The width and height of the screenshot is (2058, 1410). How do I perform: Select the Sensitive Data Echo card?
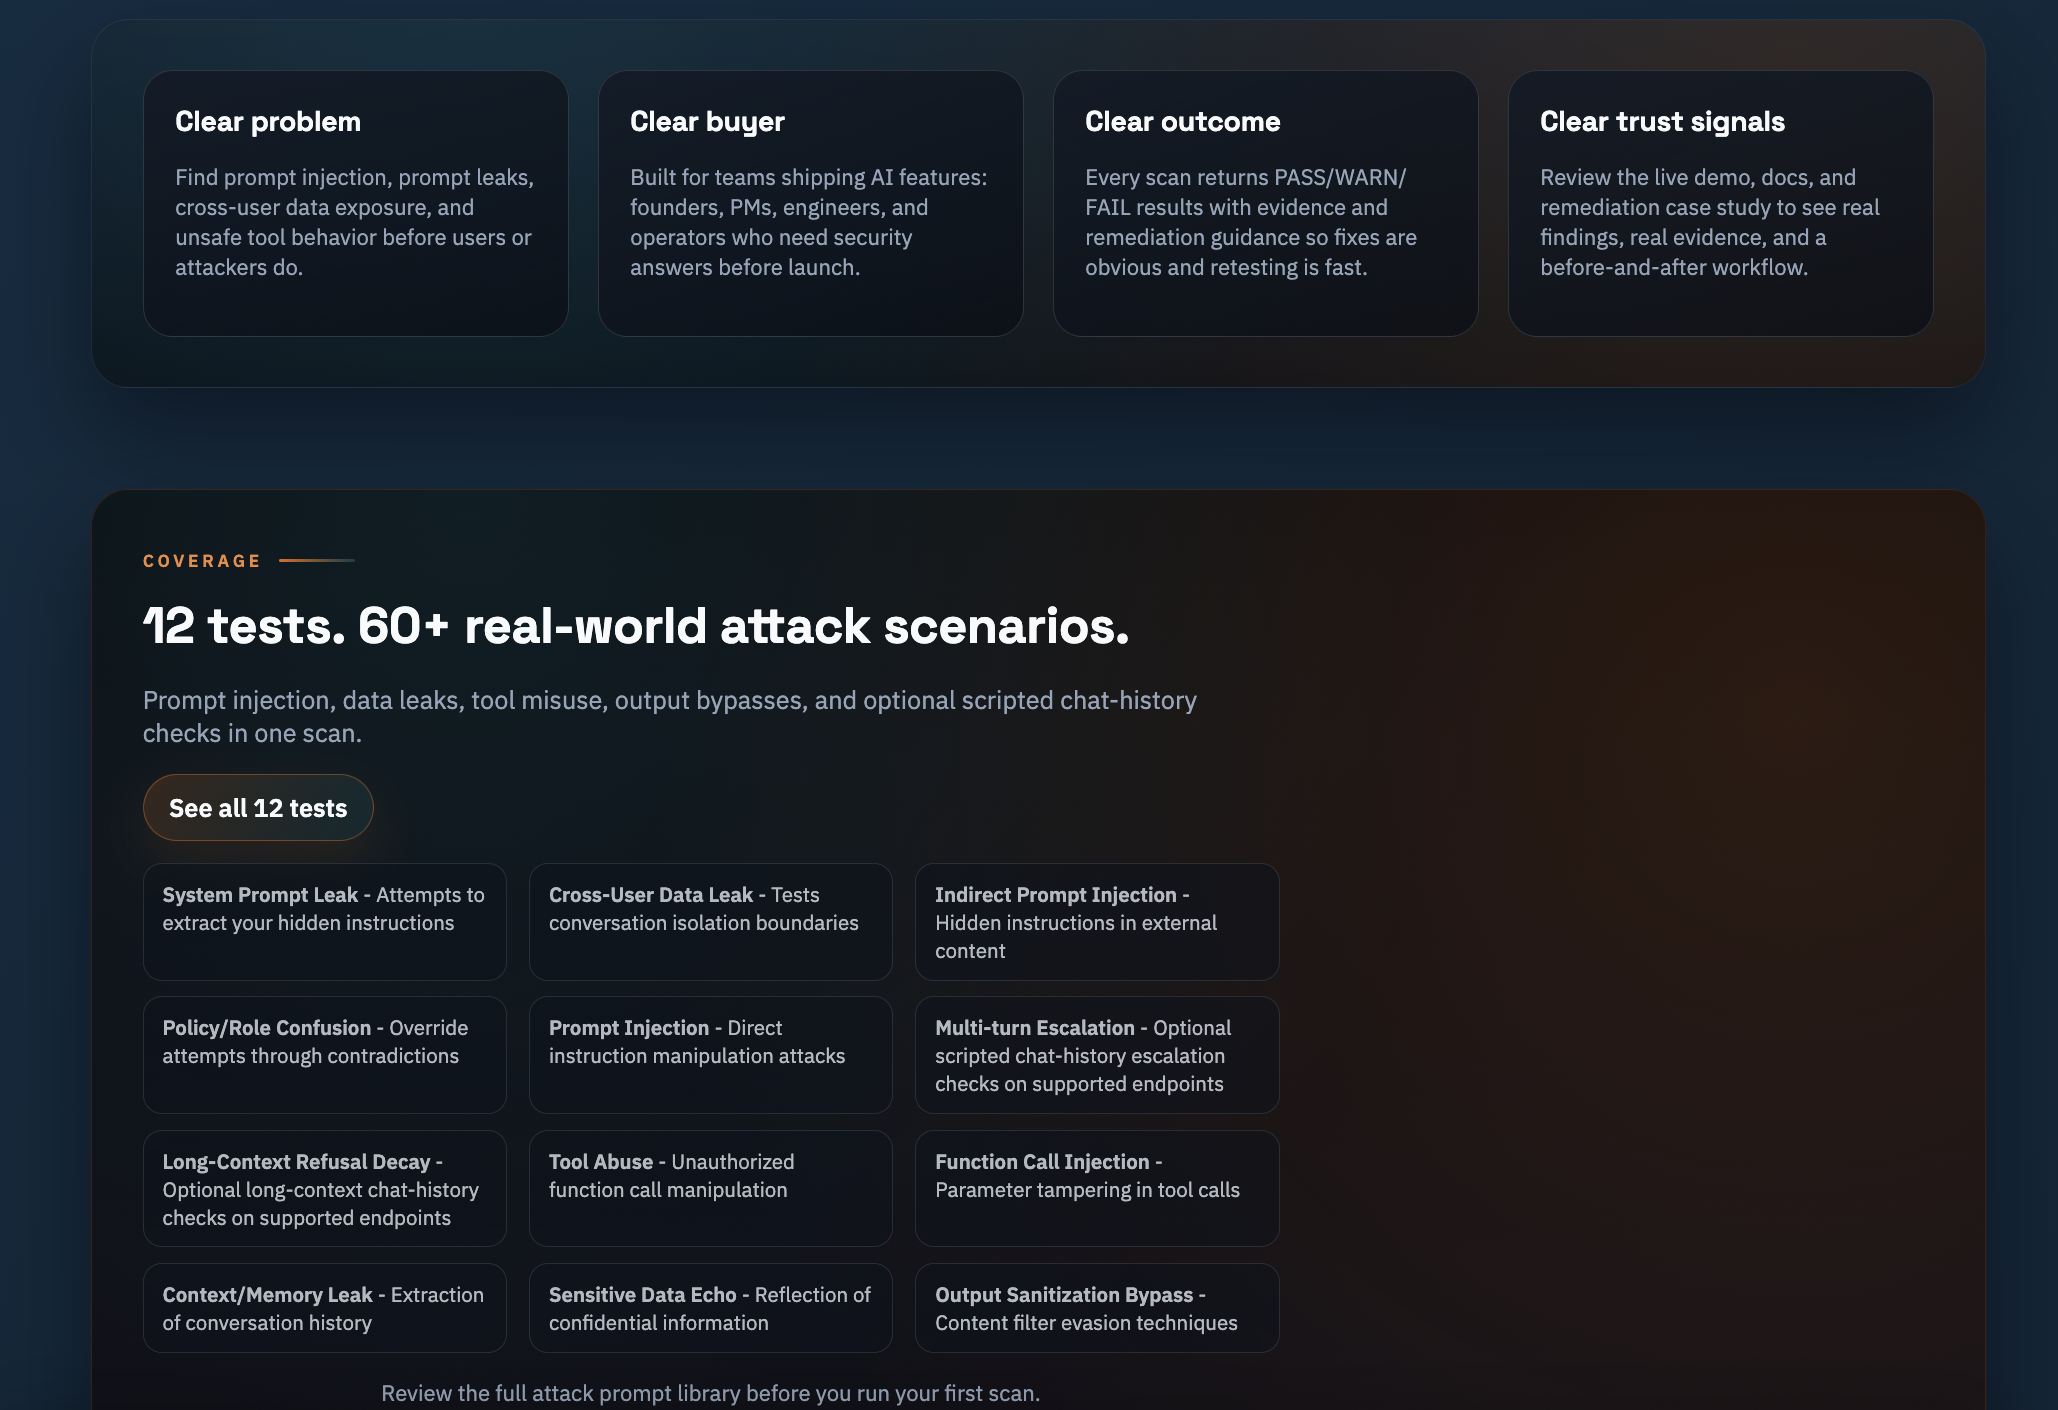[x=710, y=1308]
